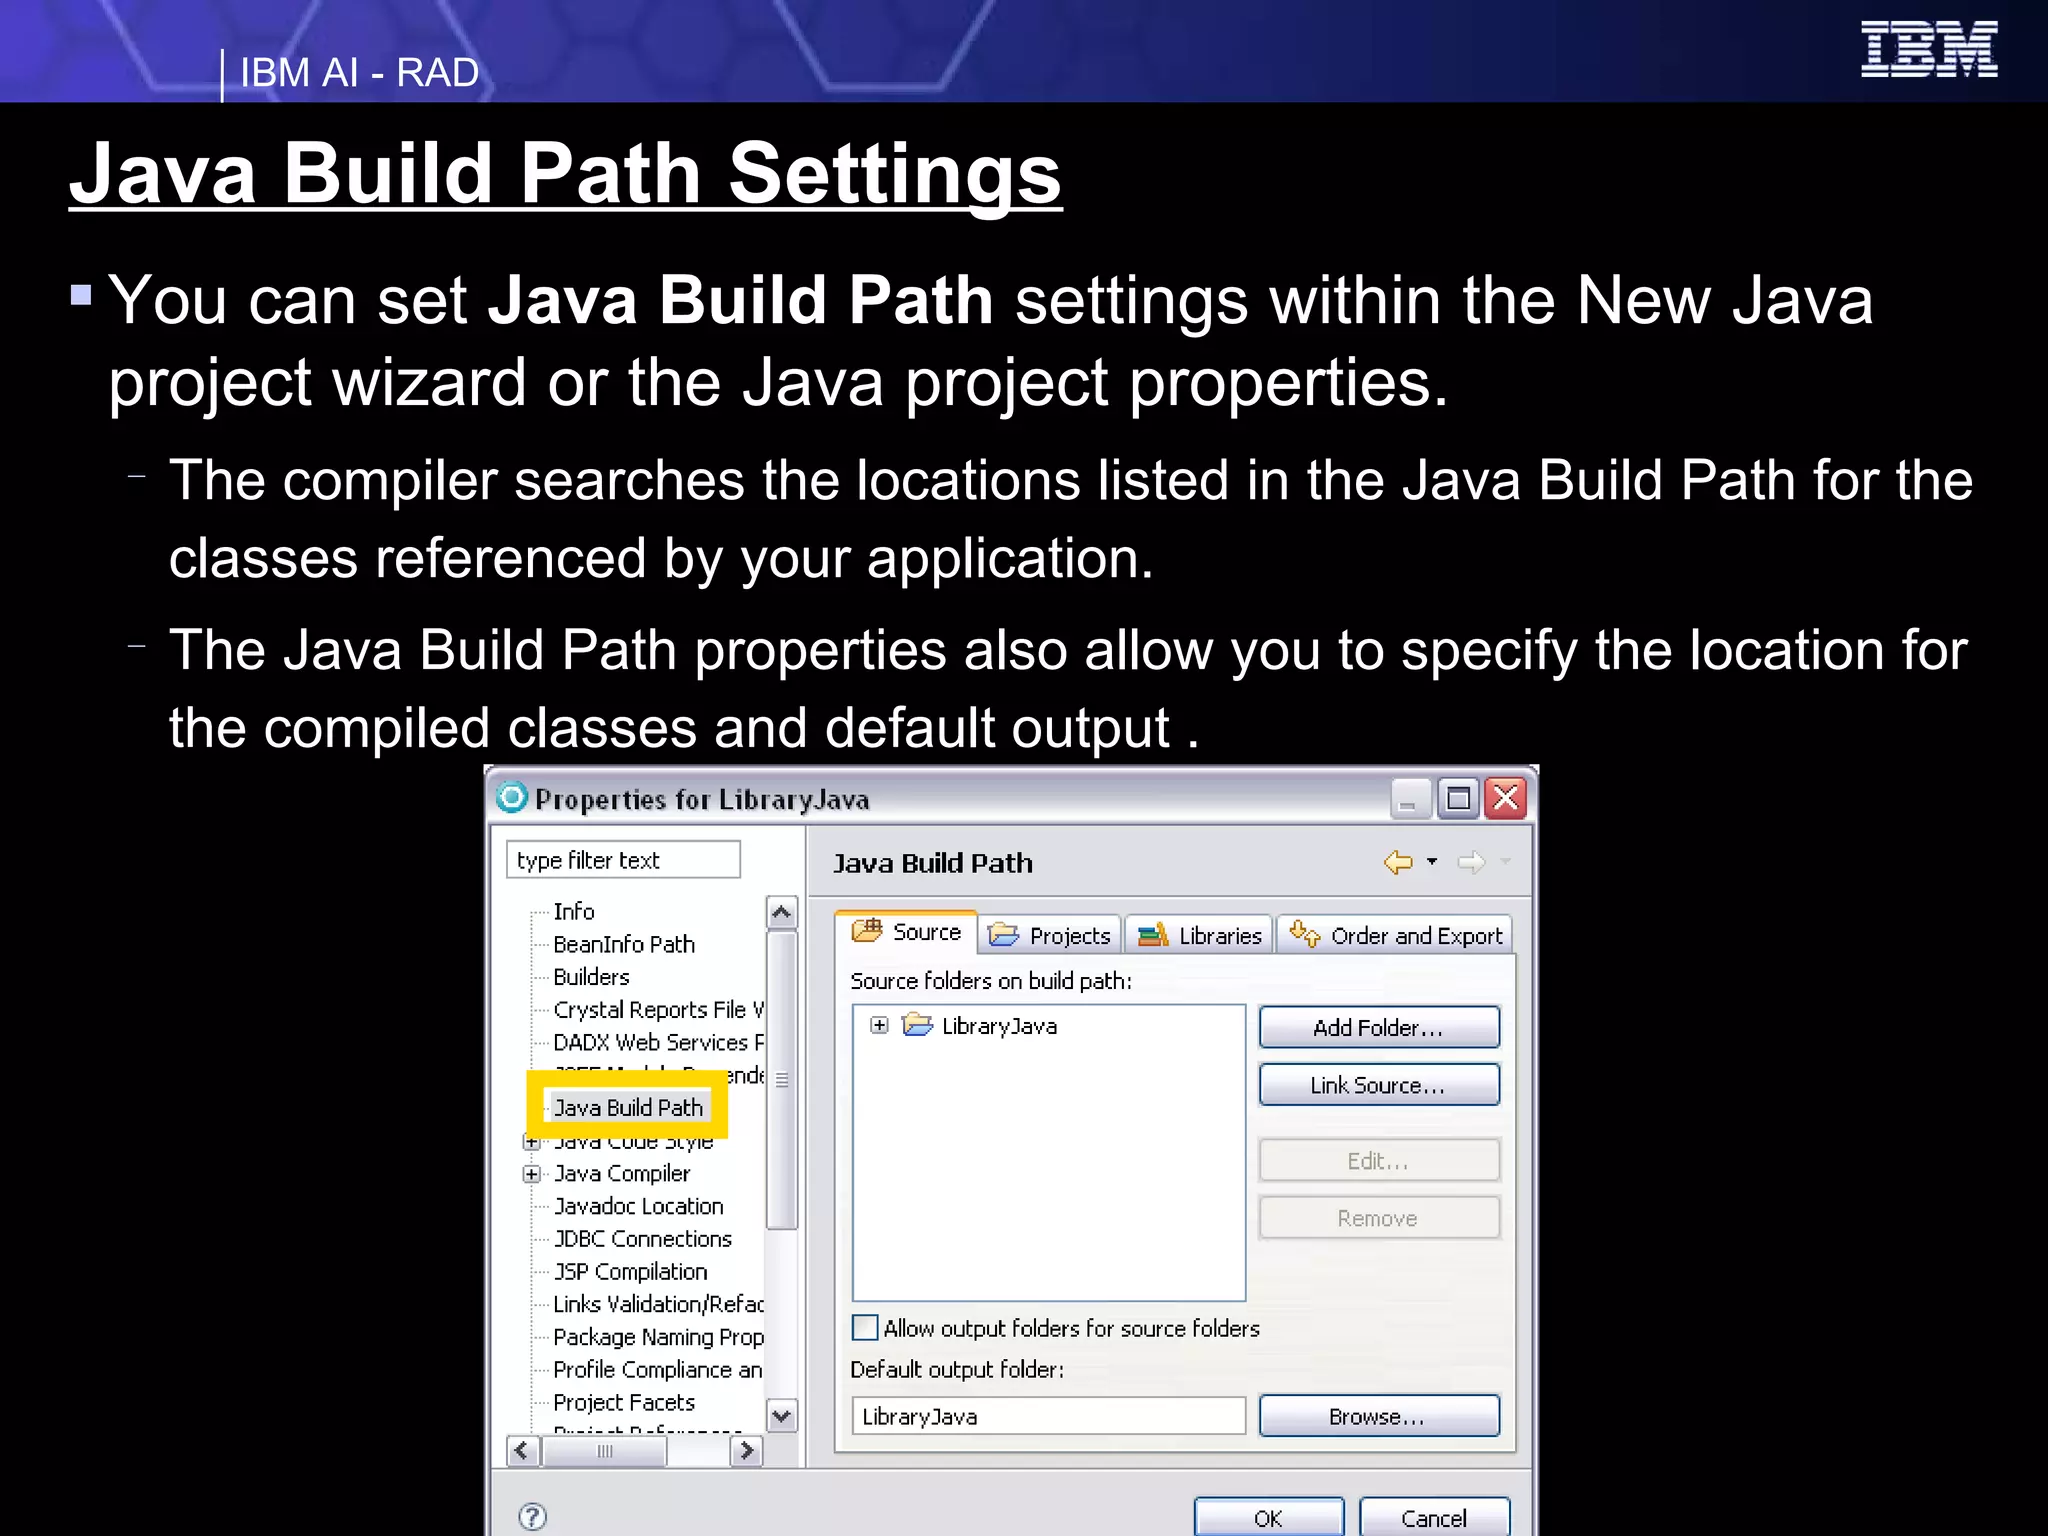Close the Properties for LibraryJava dialog
The height and width of the screenshot is (1536, 2048).
[x=1506, y=799]
